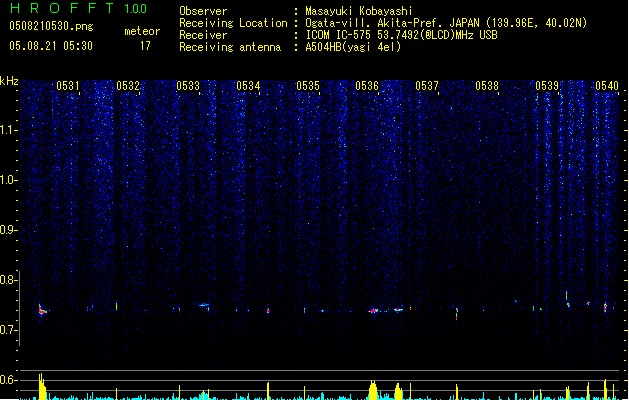Image resolution: width=629 pixels, height=400 pixels.
Task: Click the Observer label
Action: click(203, 11)
